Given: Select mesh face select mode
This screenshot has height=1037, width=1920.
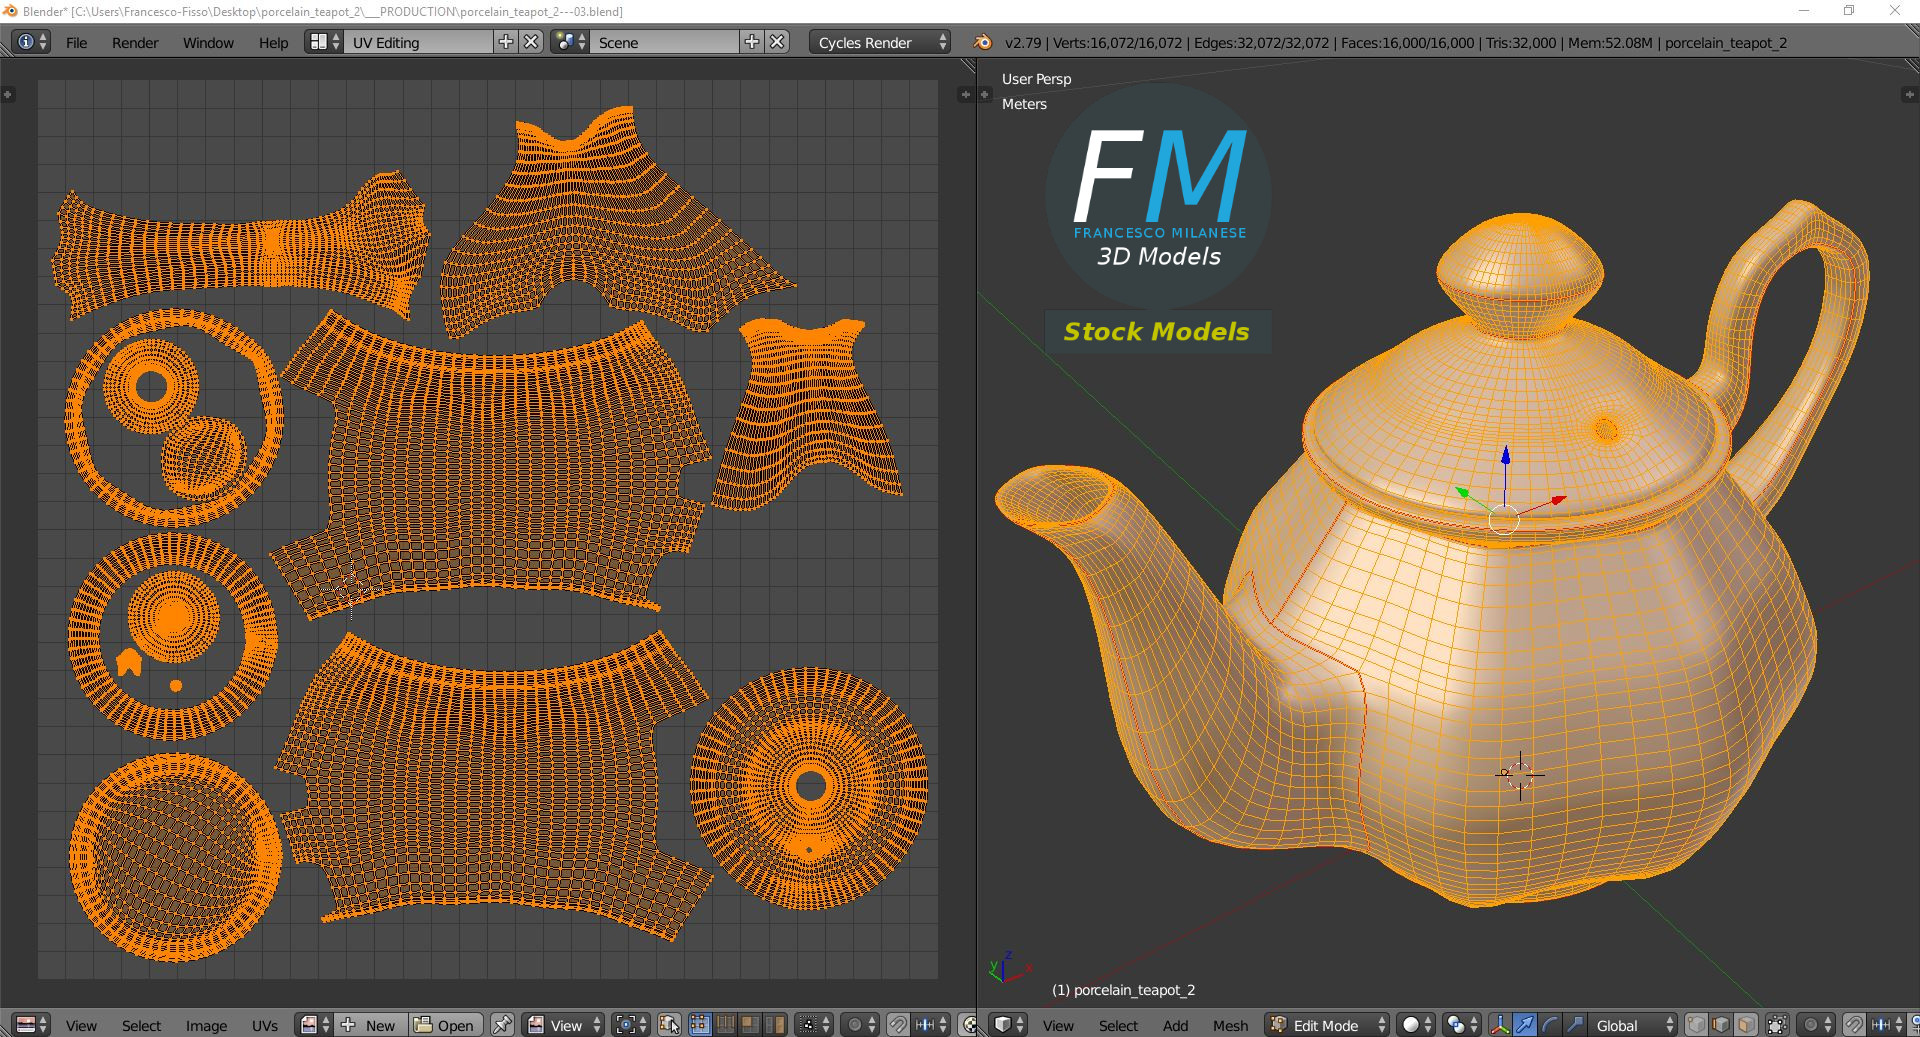Looking at the screenshot, I should 1746,1025.
